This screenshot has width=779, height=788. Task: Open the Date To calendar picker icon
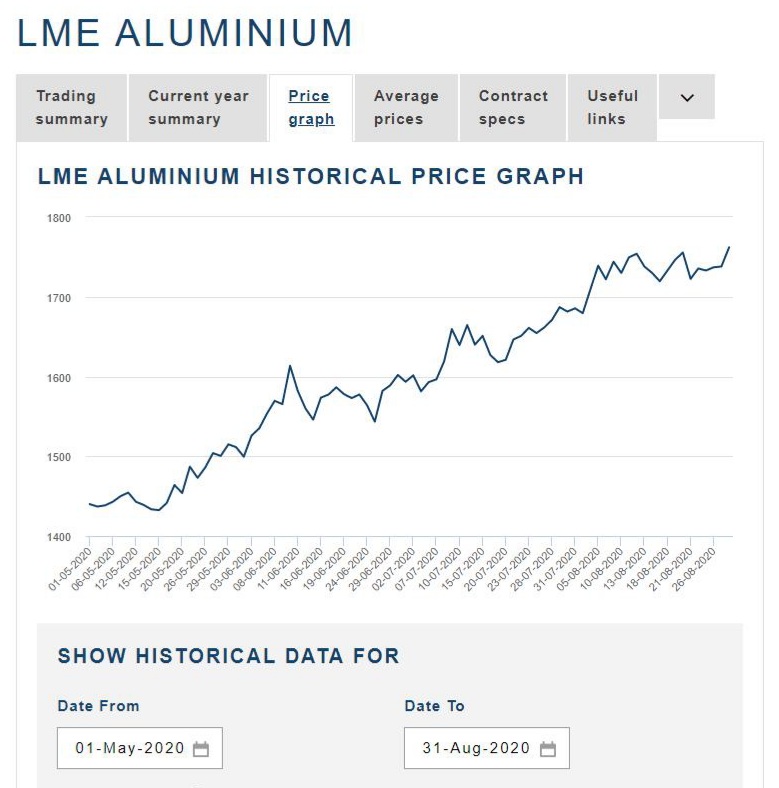point(547,749)
